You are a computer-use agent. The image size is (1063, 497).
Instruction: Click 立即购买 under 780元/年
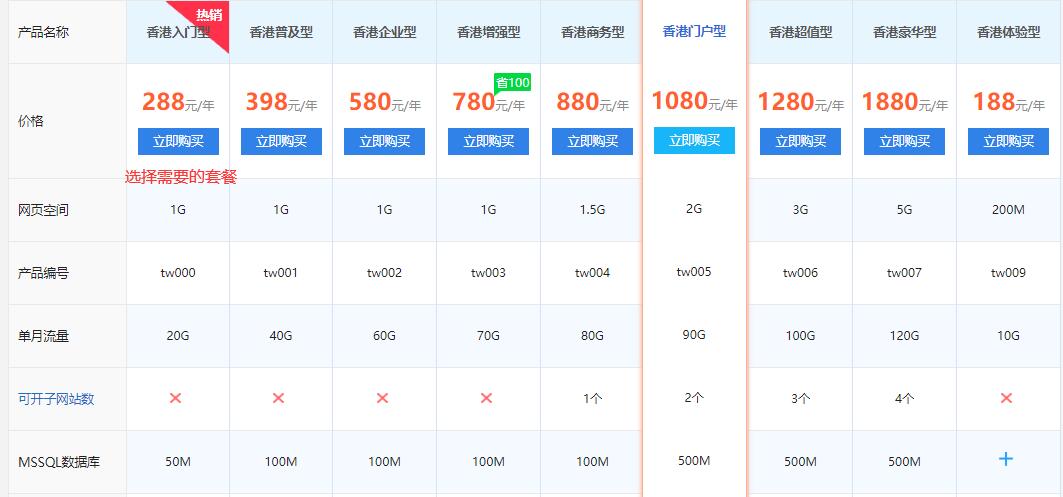488,141
